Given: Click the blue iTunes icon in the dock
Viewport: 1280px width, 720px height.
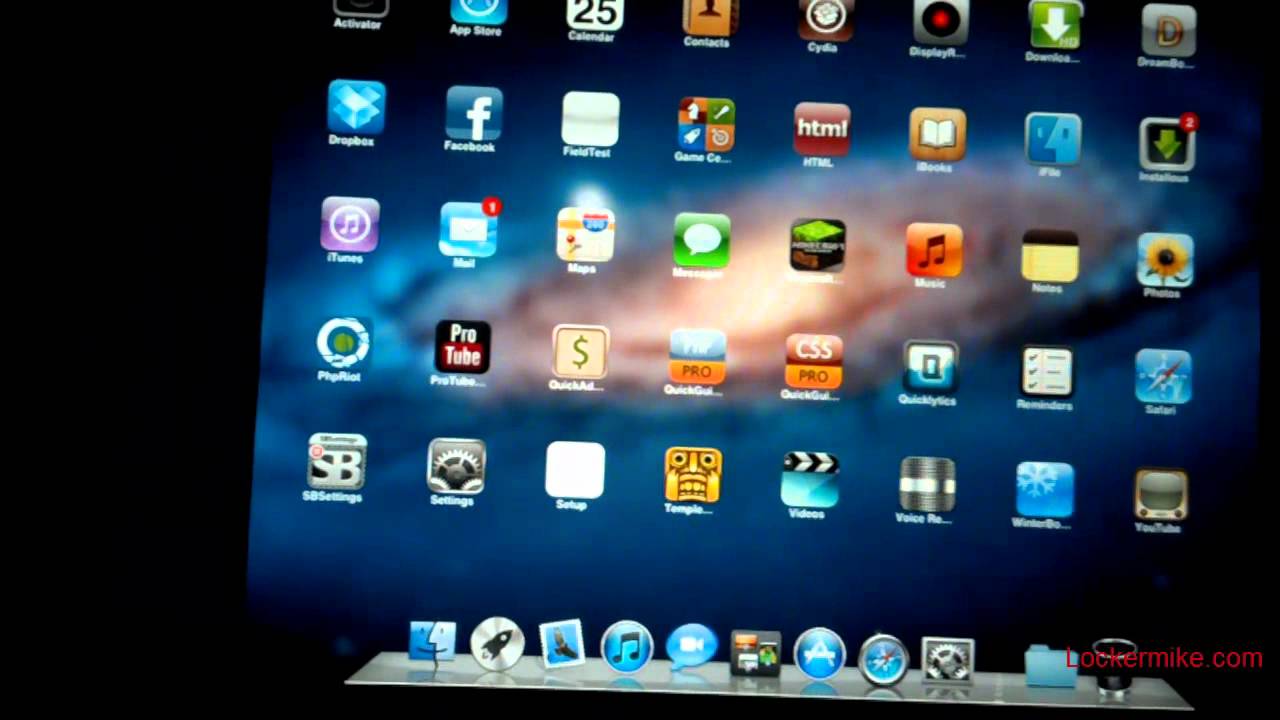Looking at the screenshot, I should (627, 648).
